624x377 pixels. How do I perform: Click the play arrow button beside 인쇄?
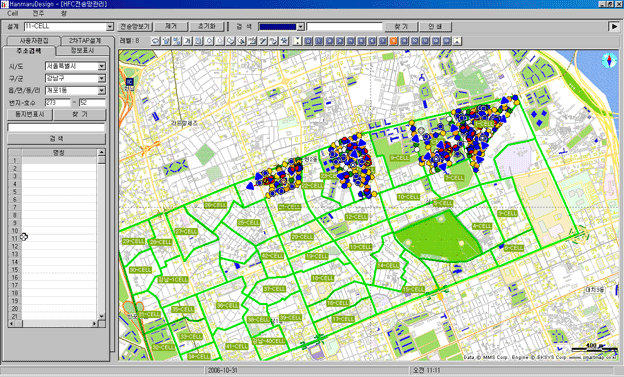pyautogui.click(x=613, y=27)
